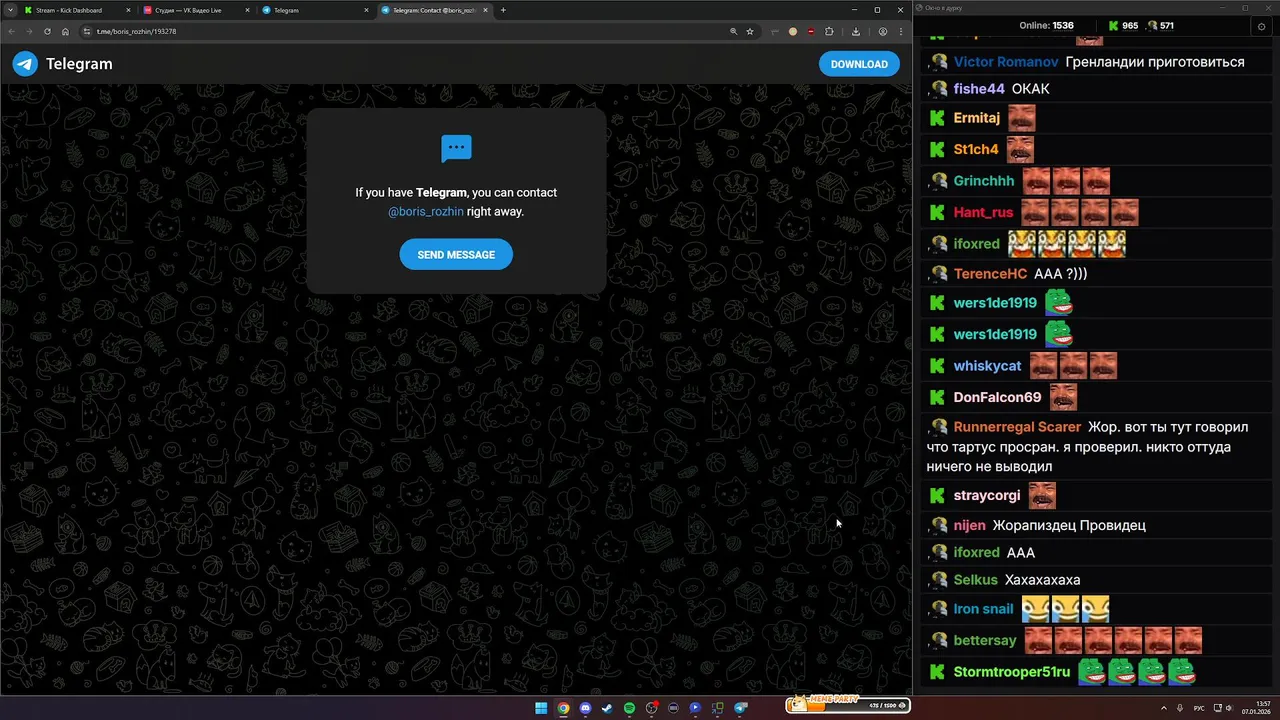This screenshot has width=1280, height=720.
Task: Open the Chrome profile menu
Action: pyautogui.click(x=883, y=31)
